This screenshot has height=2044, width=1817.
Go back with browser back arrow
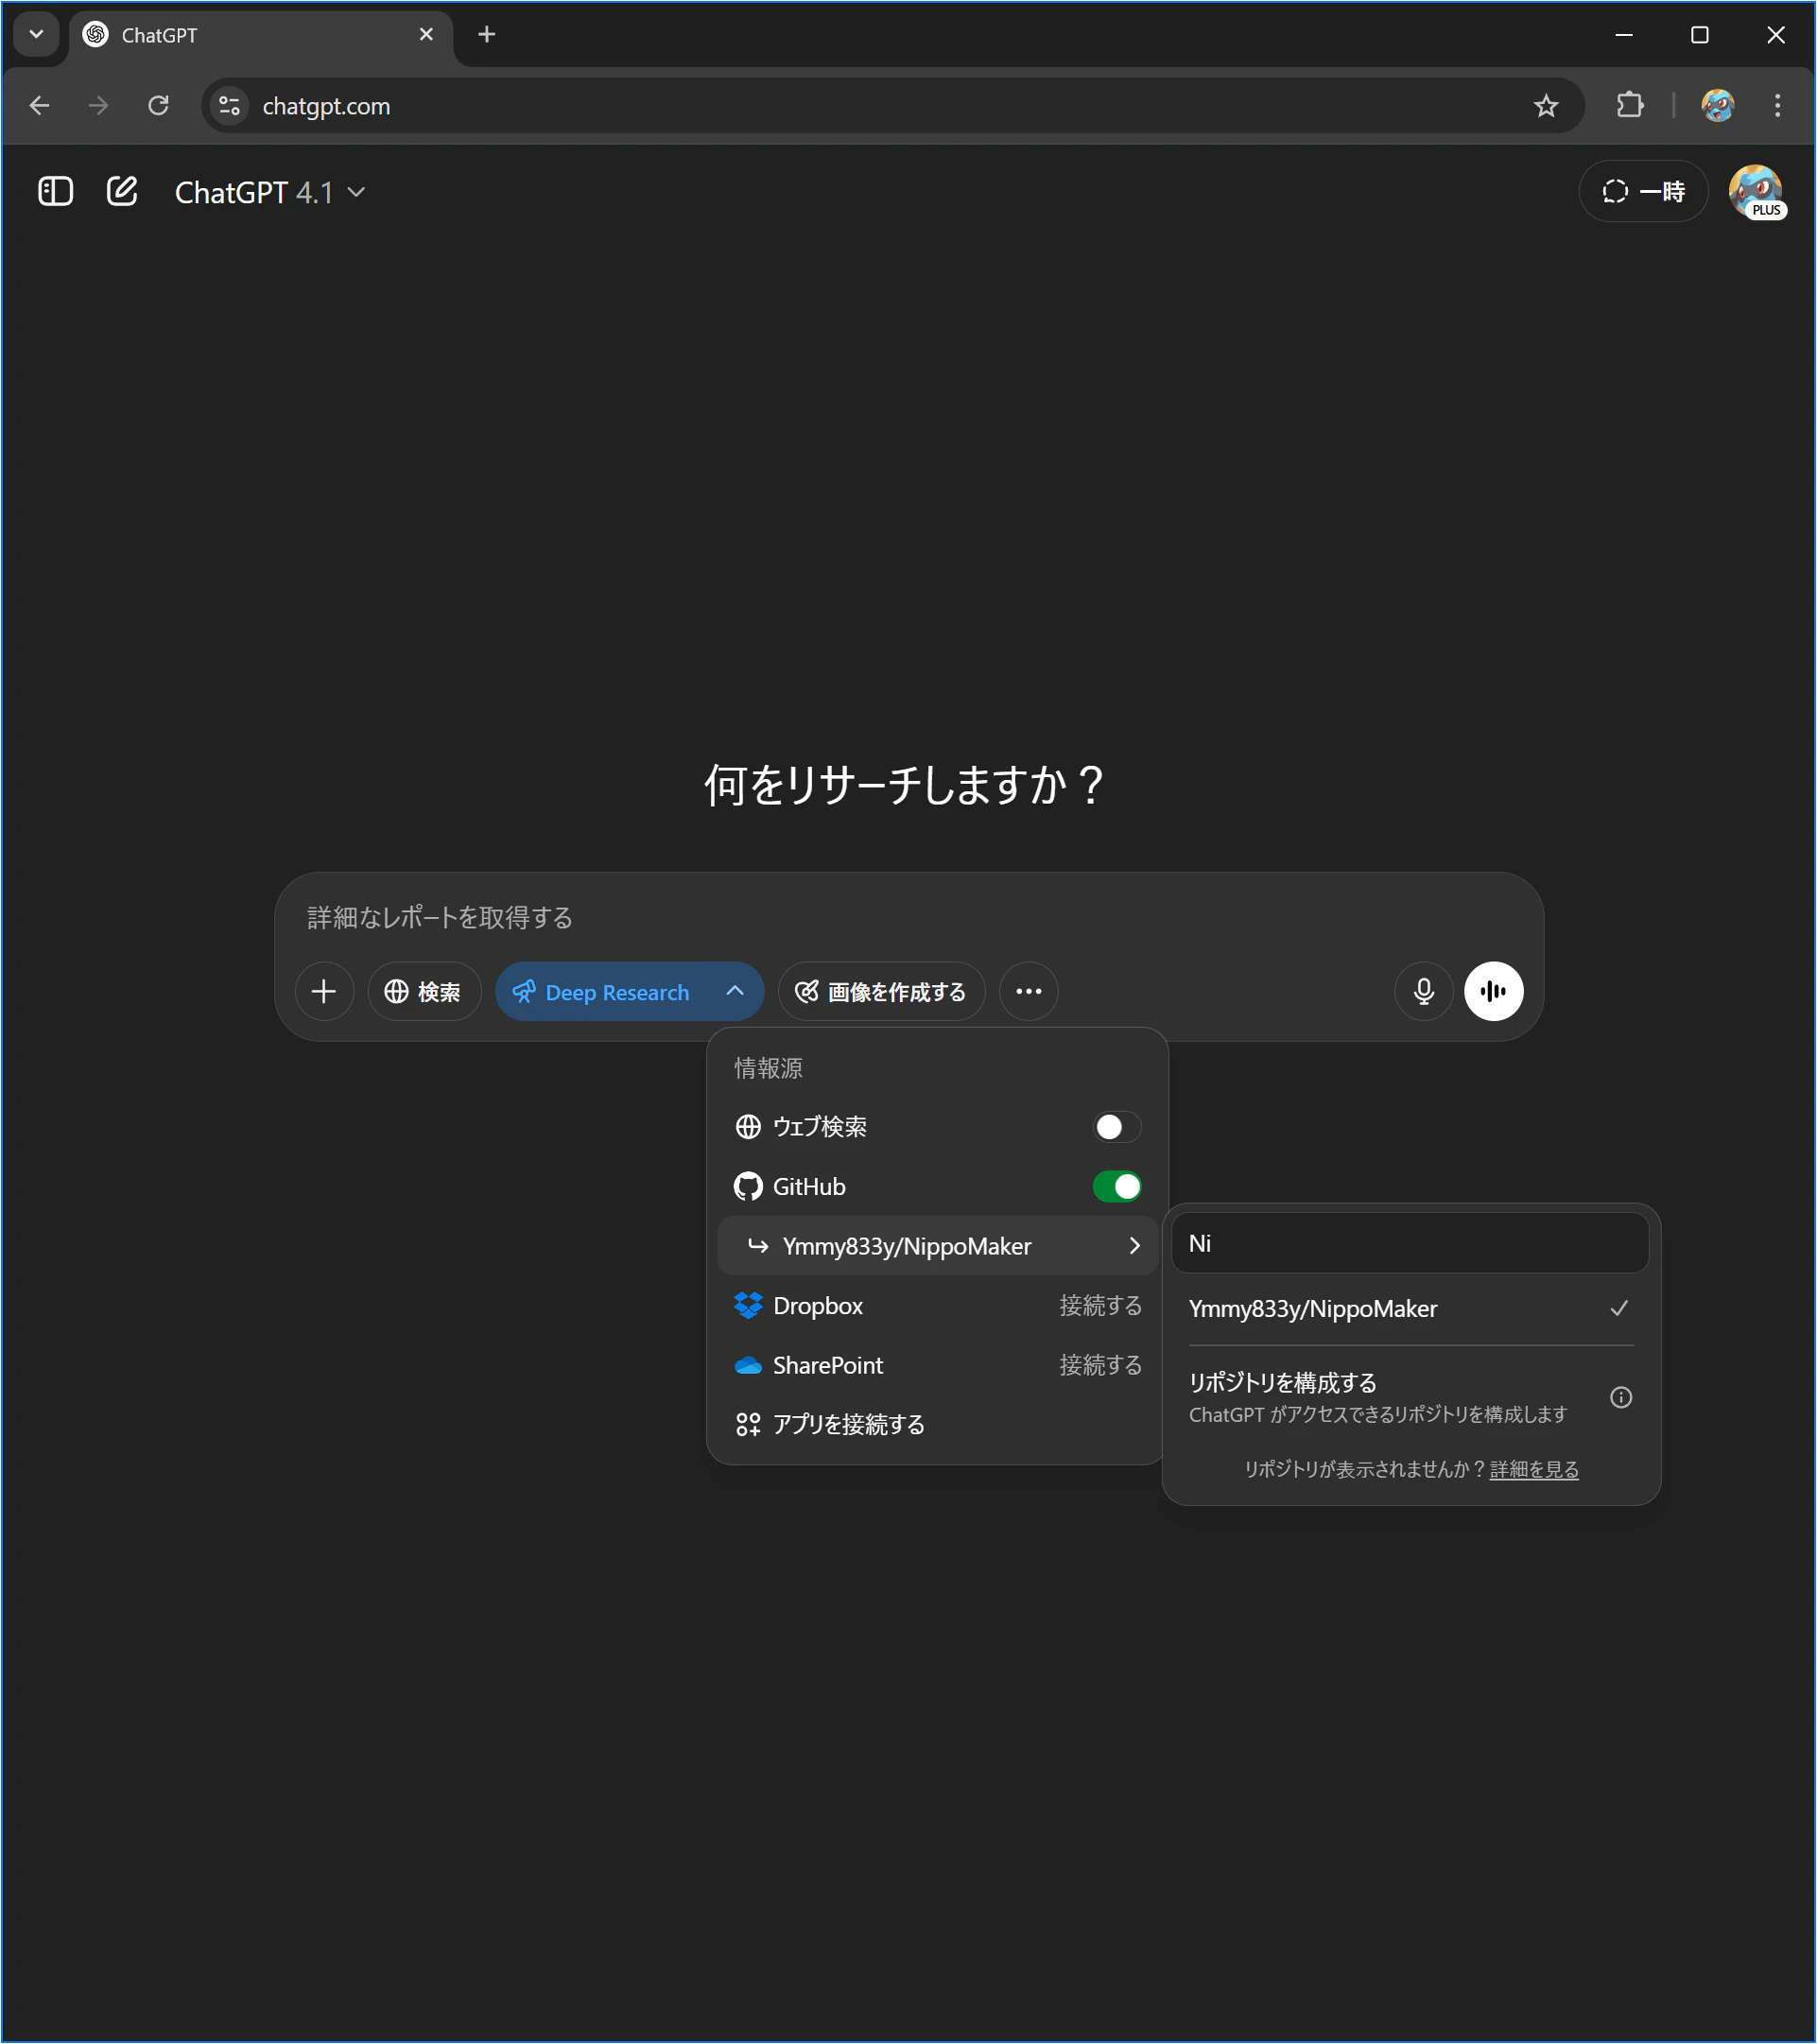point(40,105)
